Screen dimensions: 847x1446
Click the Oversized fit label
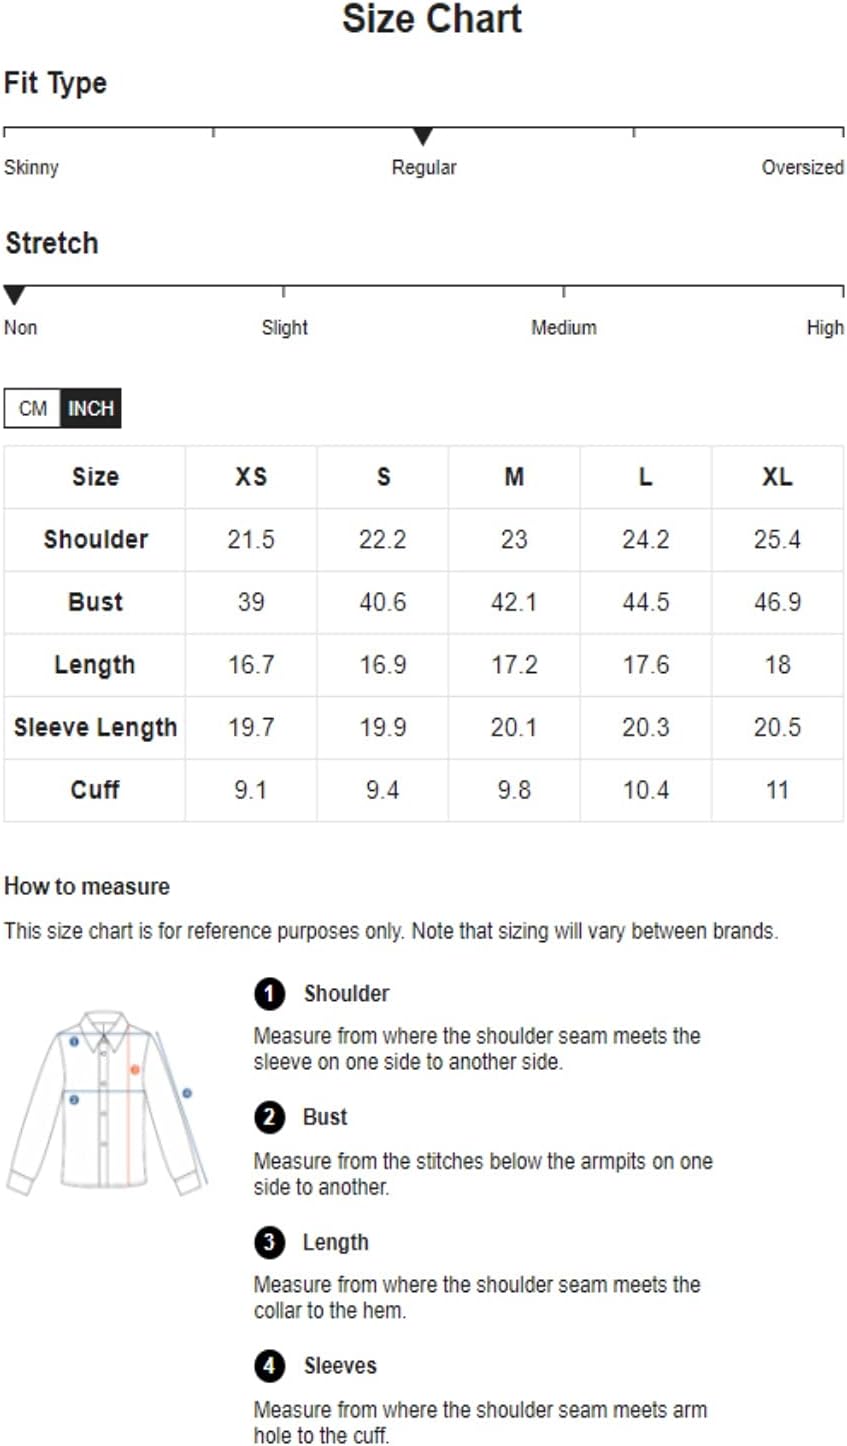click(x=803, y=167)
